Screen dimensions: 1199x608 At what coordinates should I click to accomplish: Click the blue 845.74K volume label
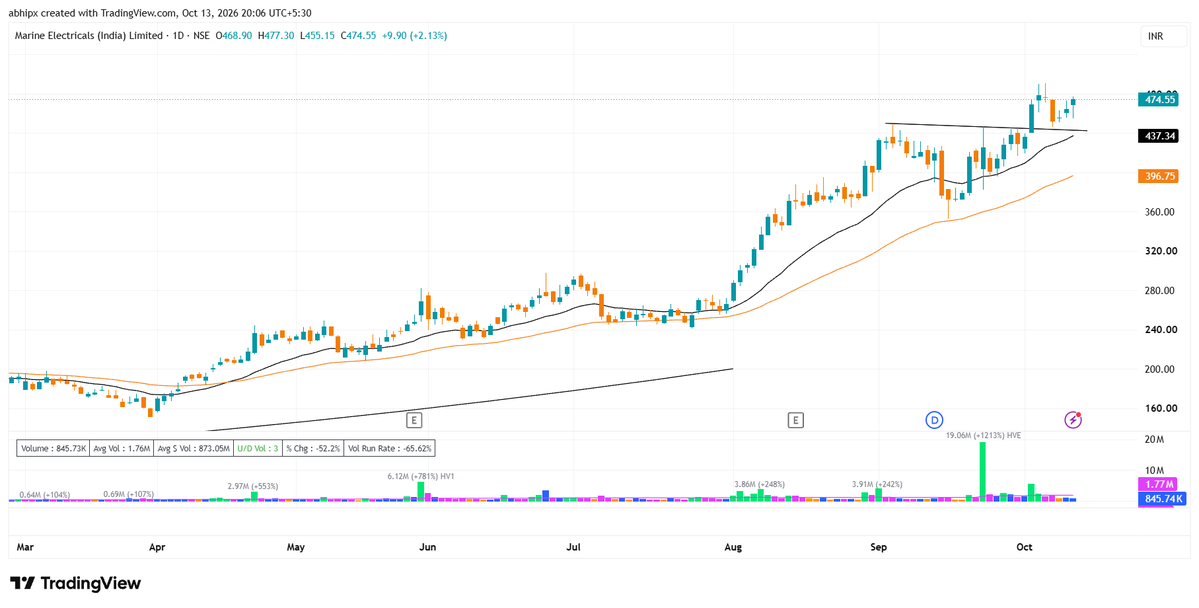(x=1161, y=499)
